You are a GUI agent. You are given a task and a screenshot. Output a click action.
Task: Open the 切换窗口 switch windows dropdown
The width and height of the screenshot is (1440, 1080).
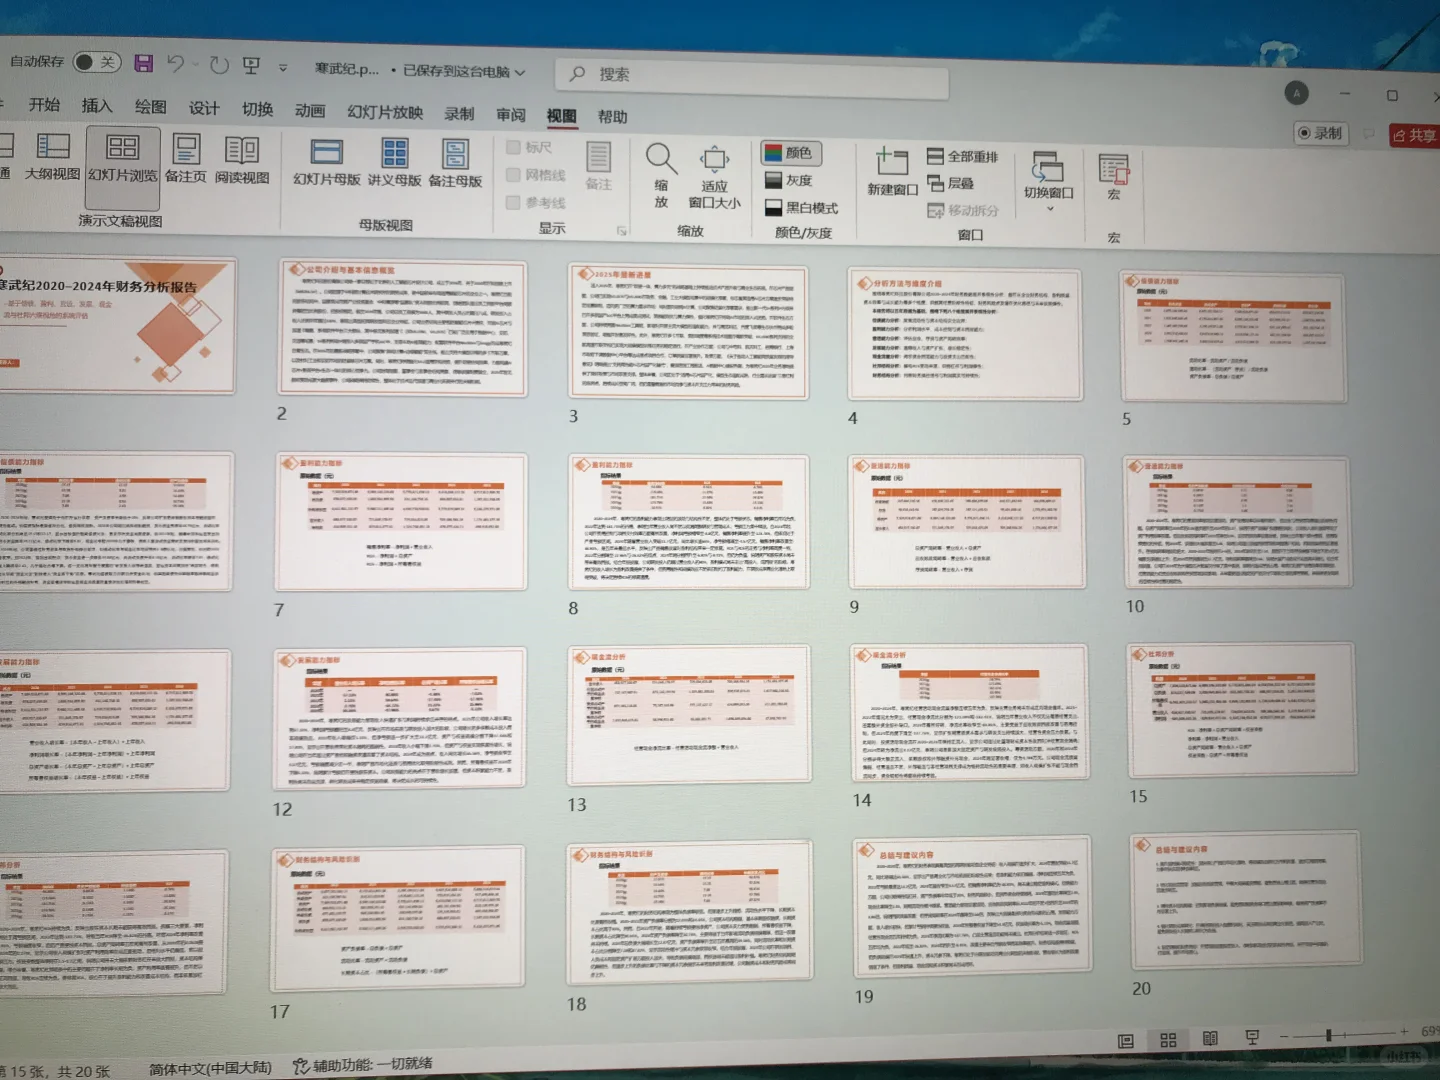click(x=1048, y=182)
